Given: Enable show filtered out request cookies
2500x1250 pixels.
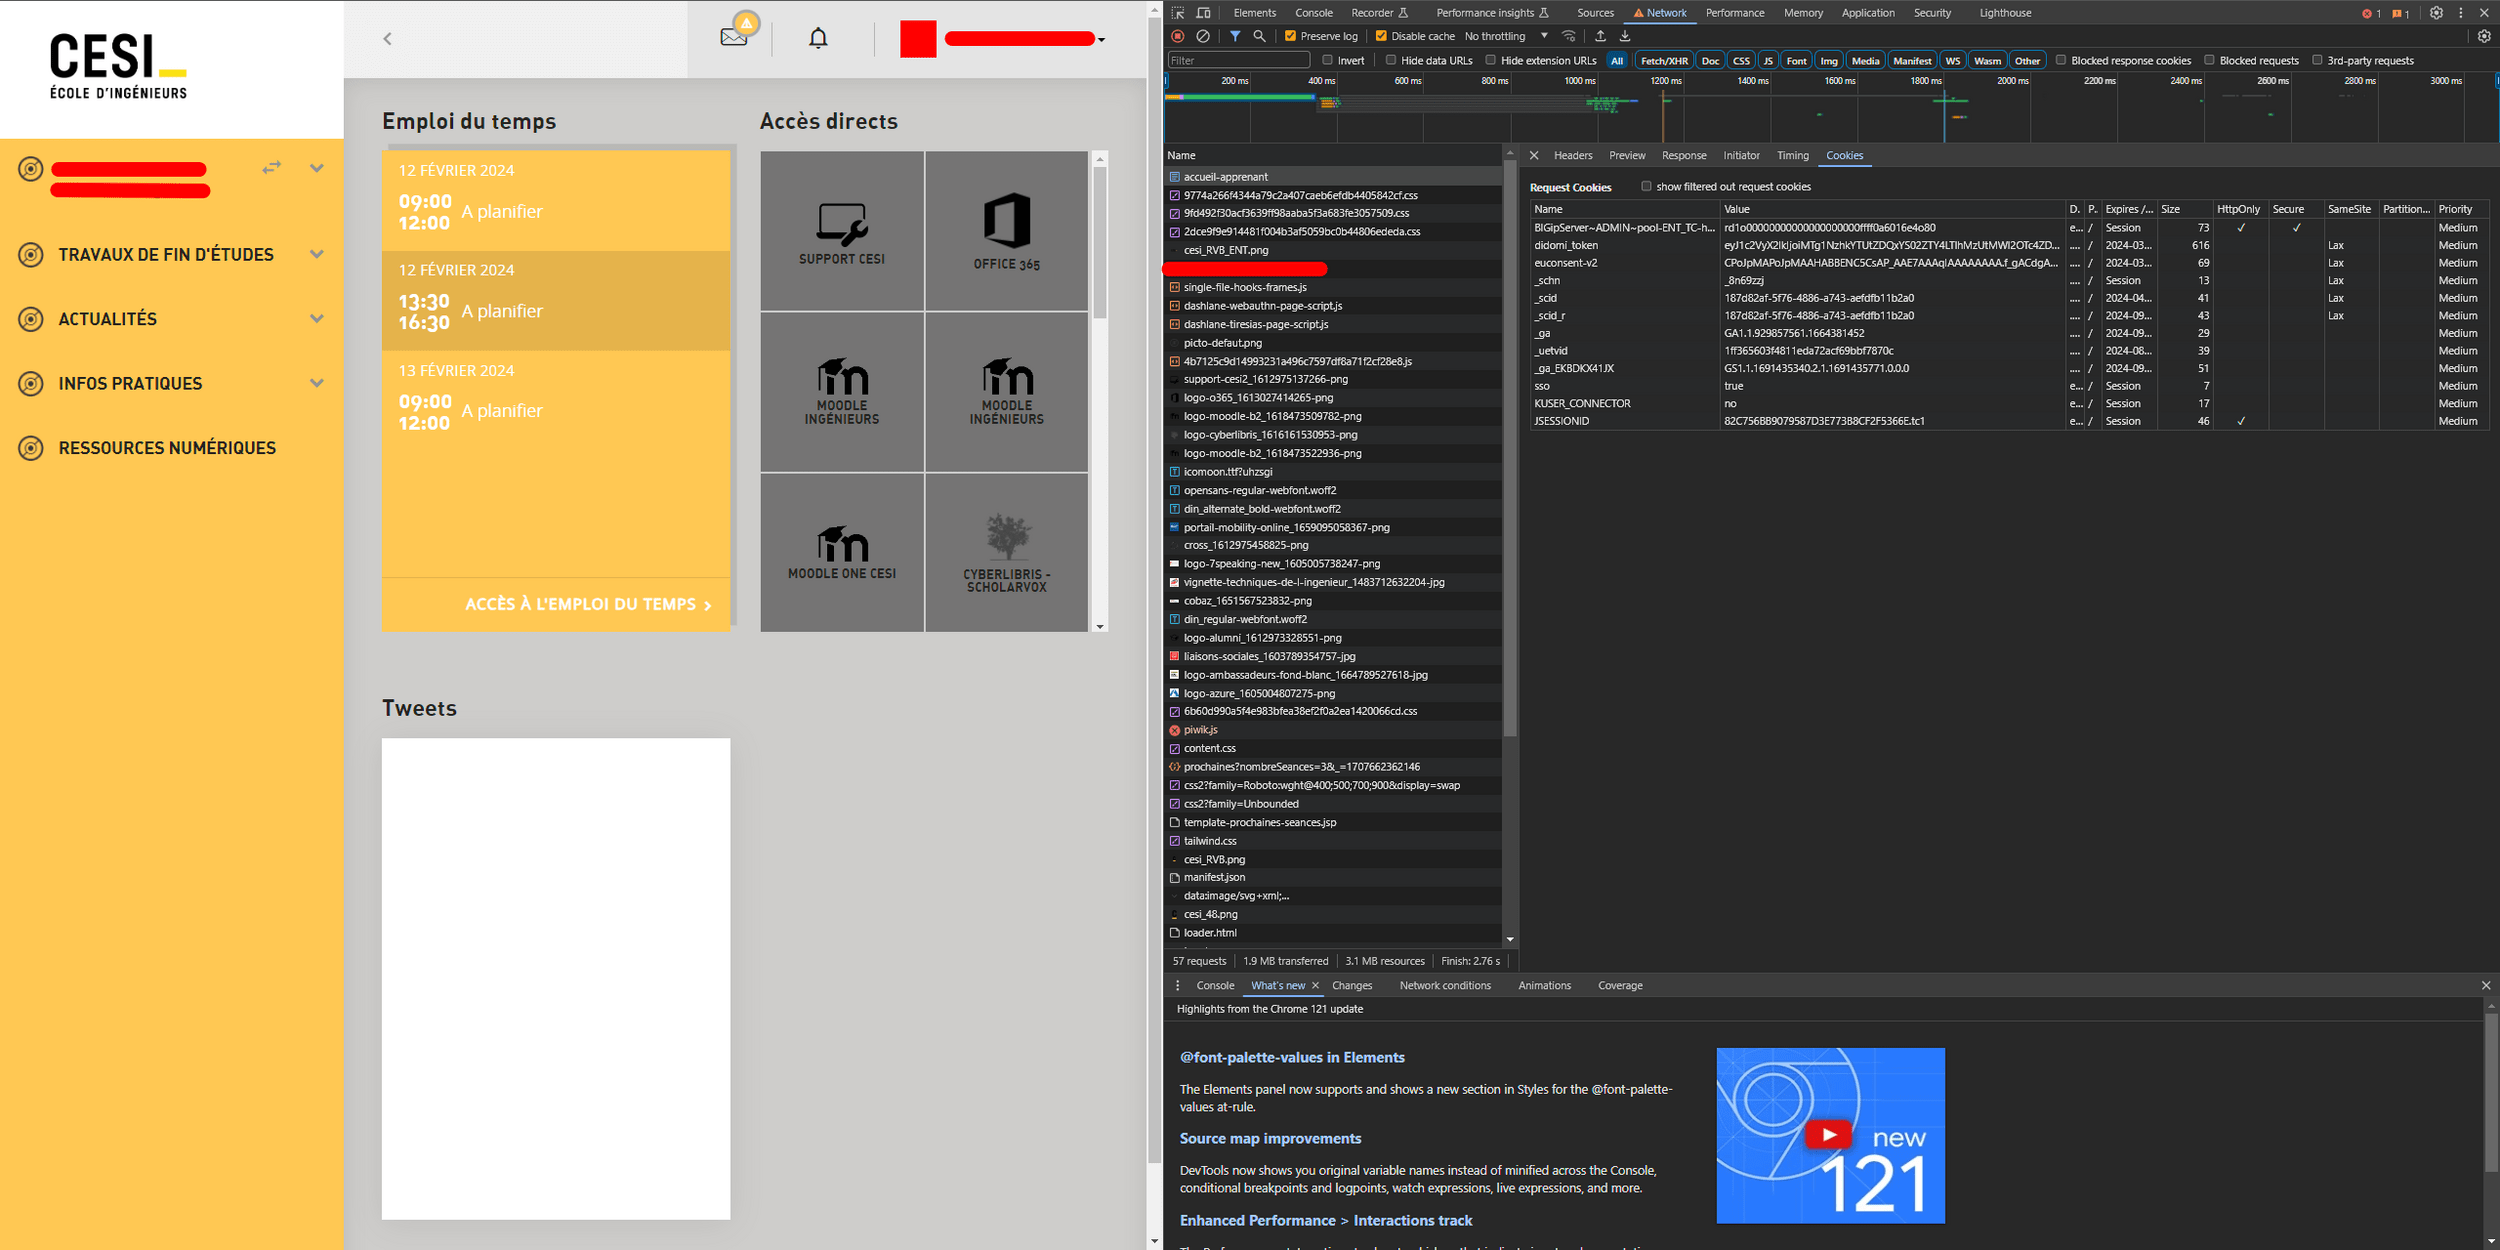Looking at the screenshot, I should click(x=1646, y=186).
